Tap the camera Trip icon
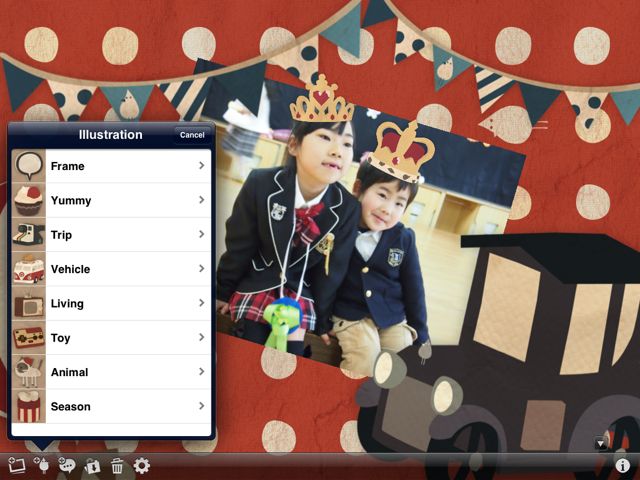 pos(29,235)
